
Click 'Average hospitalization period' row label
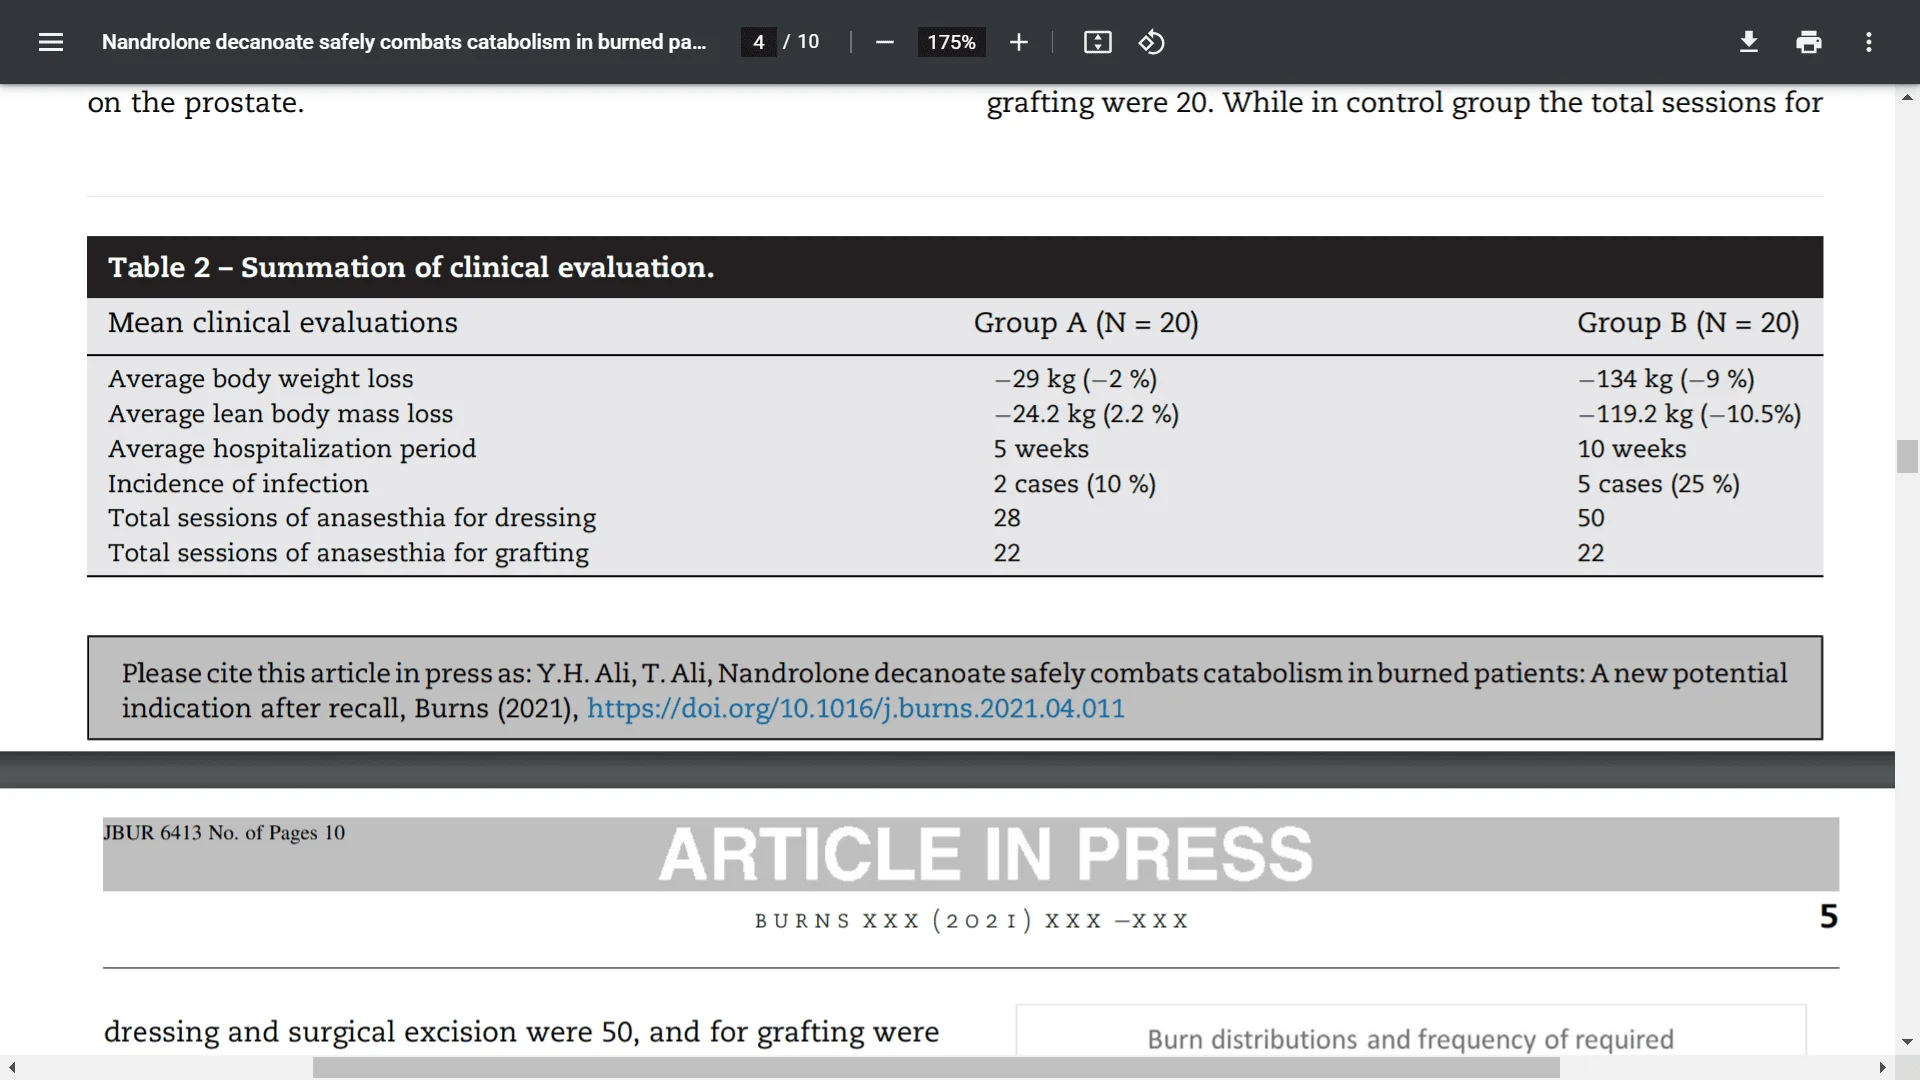(292, 449)
